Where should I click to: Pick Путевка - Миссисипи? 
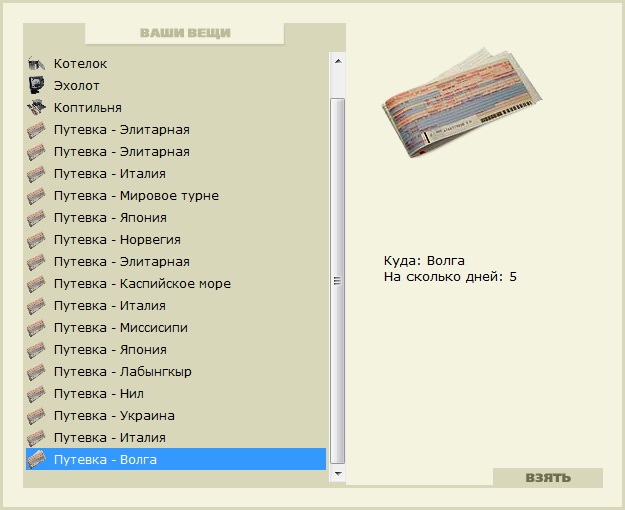121,327
